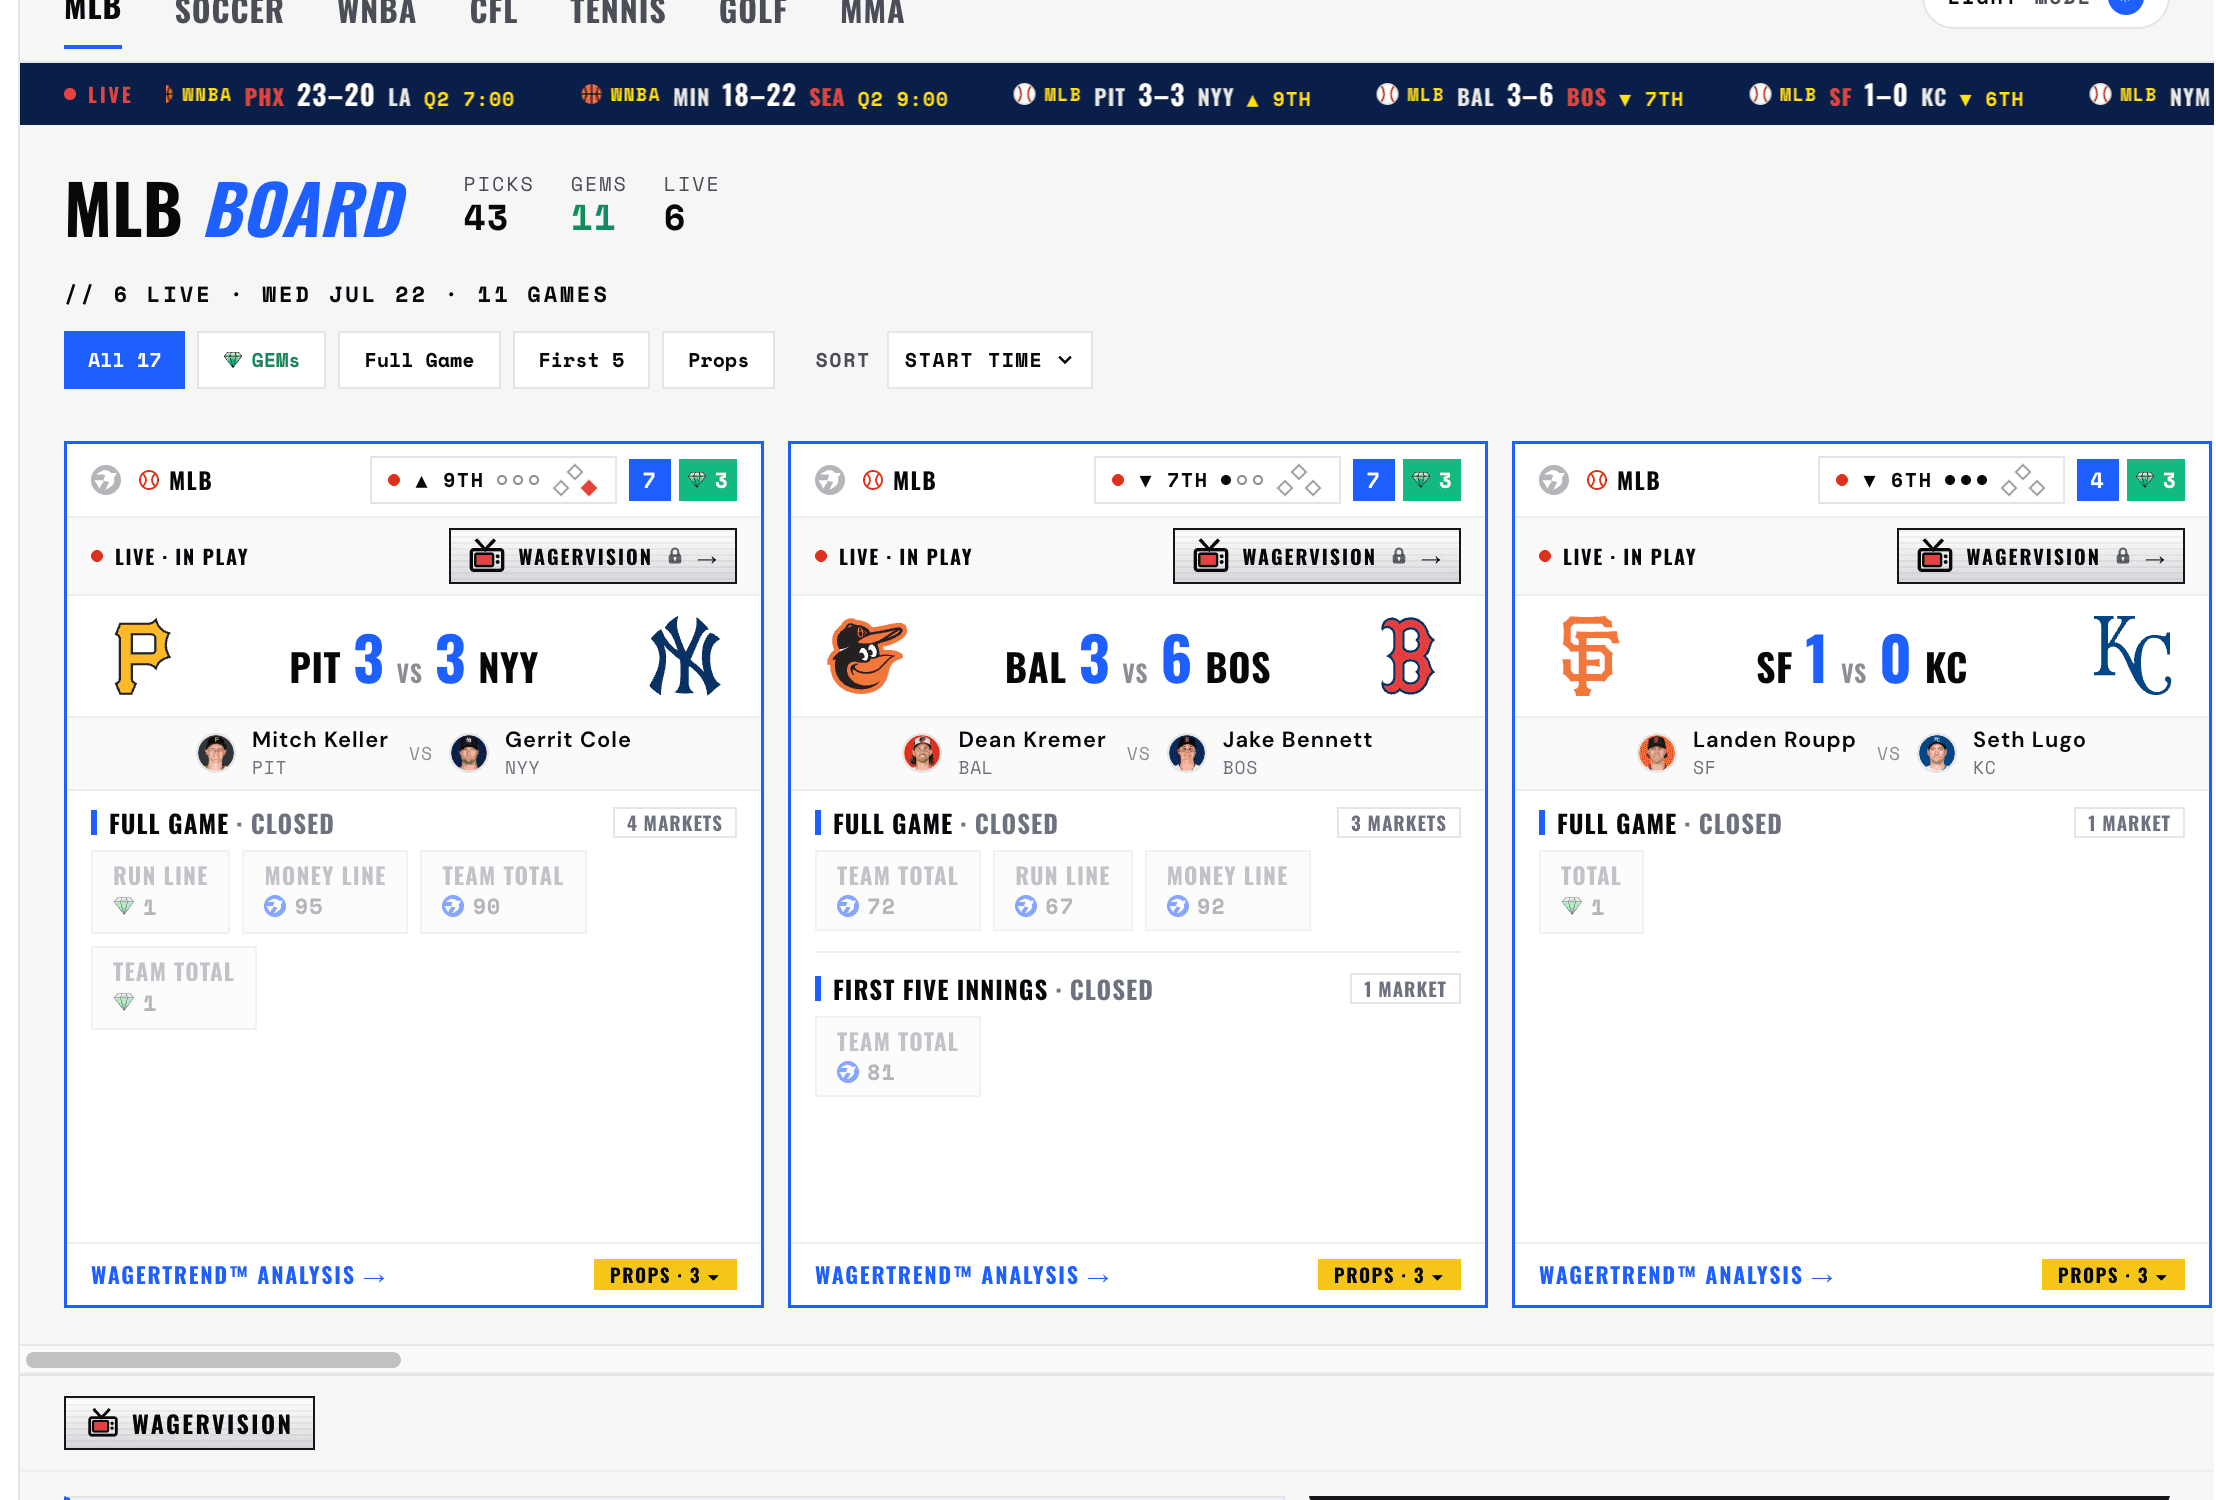Screen dimensions: 2216x1500
Task: Open the MLB sport tab
Action: [x=93, y=14]
